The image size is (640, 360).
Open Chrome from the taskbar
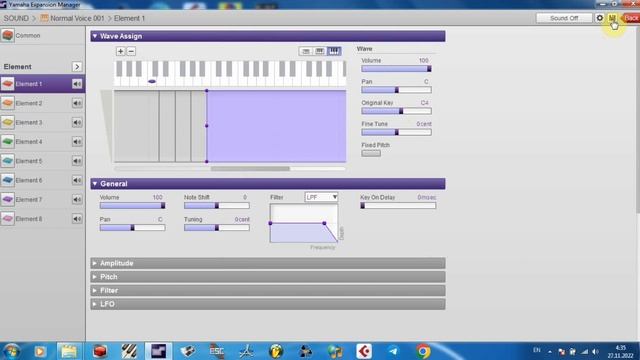click(423, 351)
